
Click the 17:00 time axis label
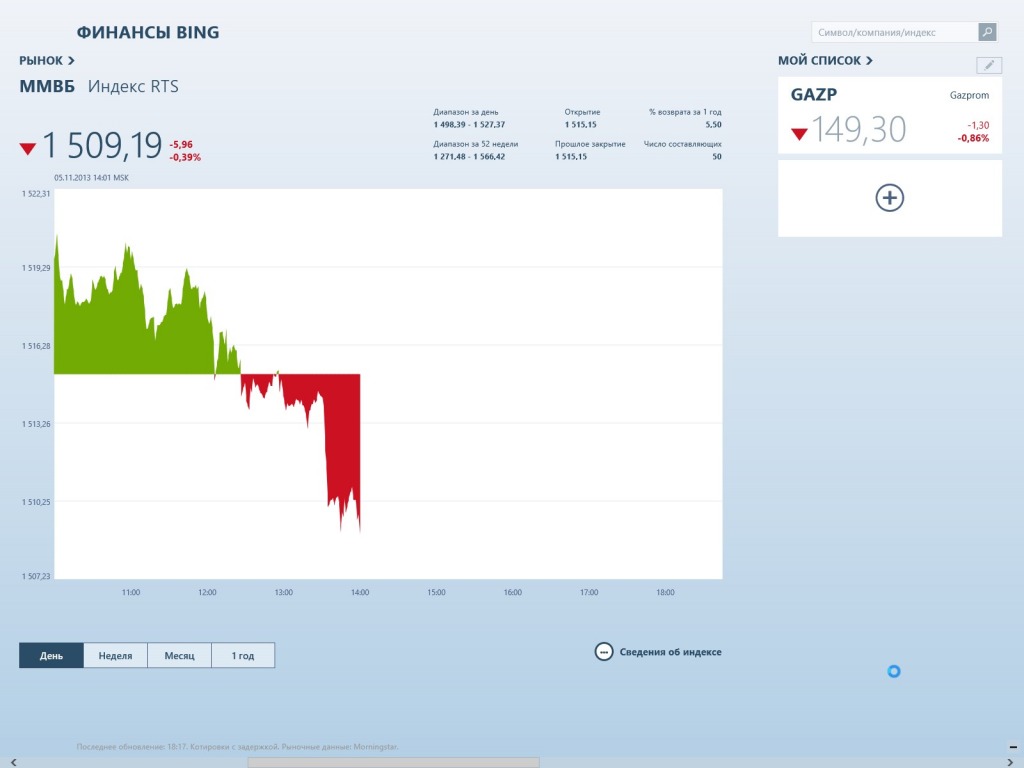(589, 593)
